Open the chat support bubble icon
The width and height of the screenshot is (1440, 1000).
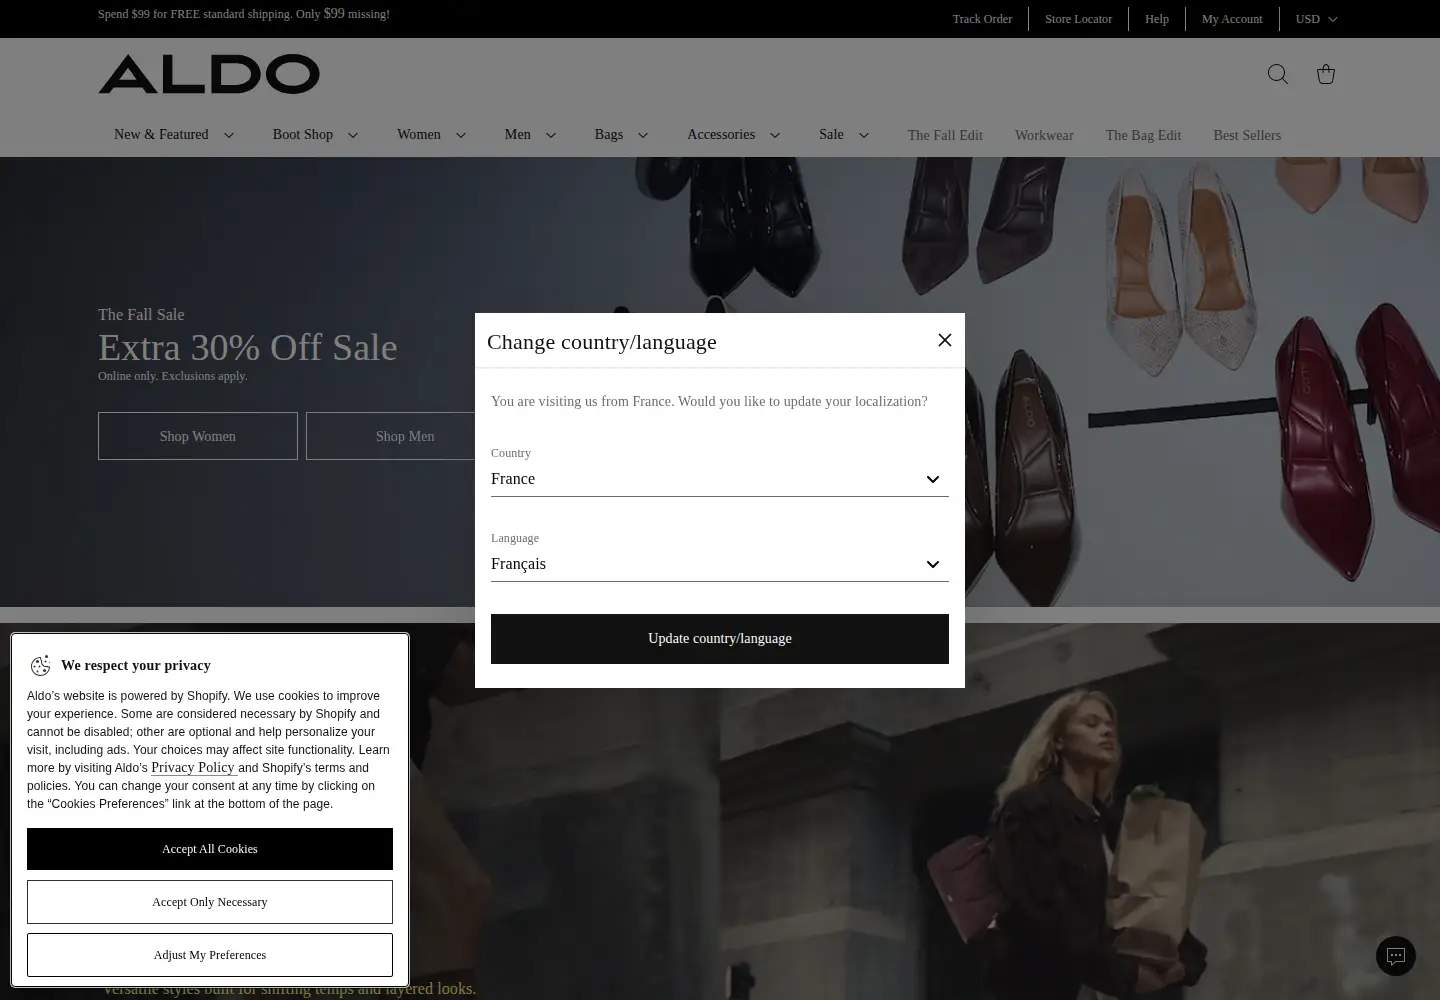coord(1396,956)
